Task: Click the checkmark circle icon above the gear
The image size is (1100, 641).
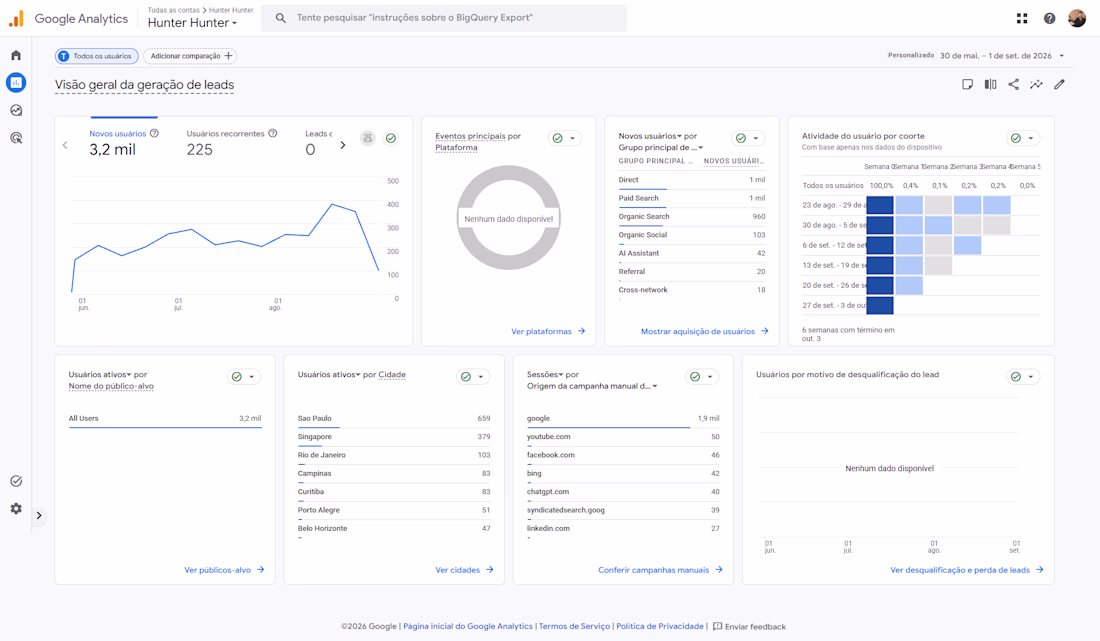Action: click(16, 481)
